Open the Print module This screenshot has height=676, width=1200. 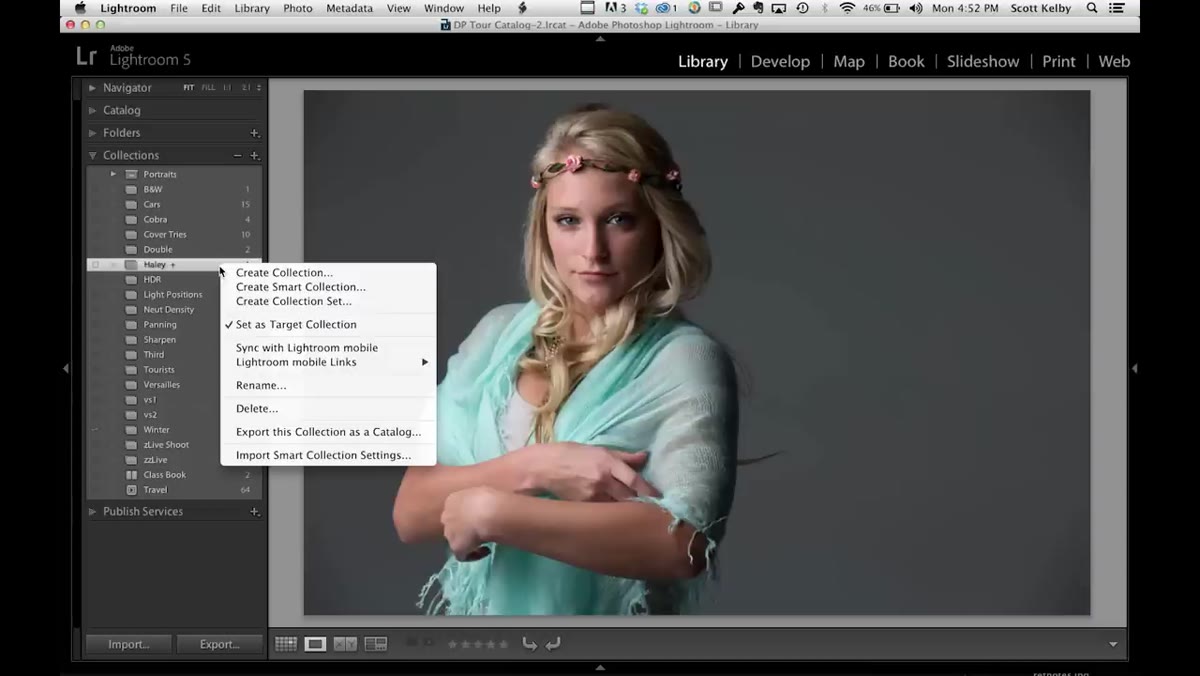[x=1059, y=61]
